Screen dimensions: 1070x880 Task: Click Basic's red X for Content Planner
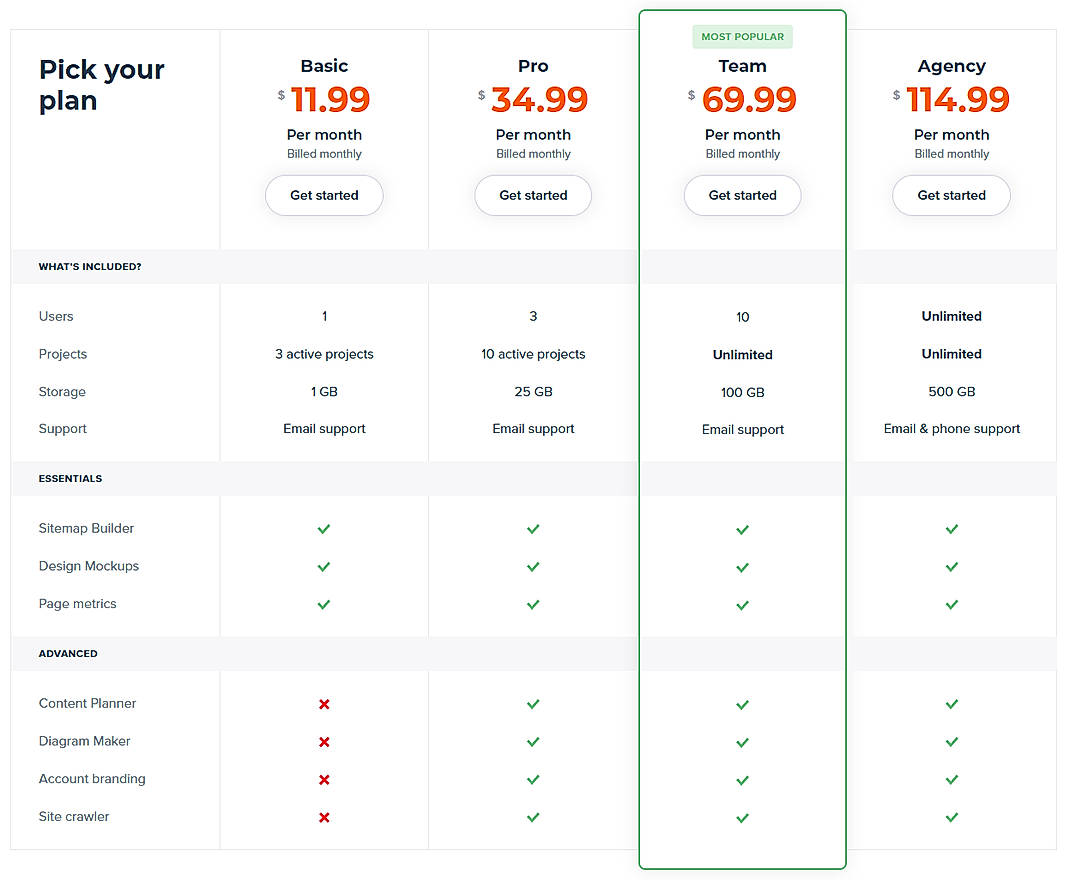tap(324, 704)
